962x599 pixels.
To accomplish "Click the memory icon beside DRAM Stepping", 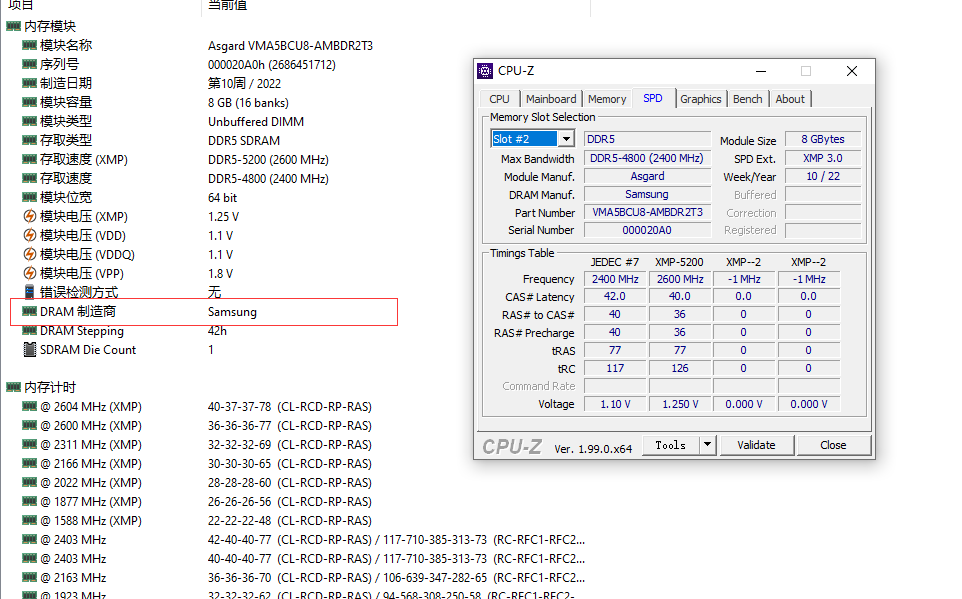I will point(29,330).
